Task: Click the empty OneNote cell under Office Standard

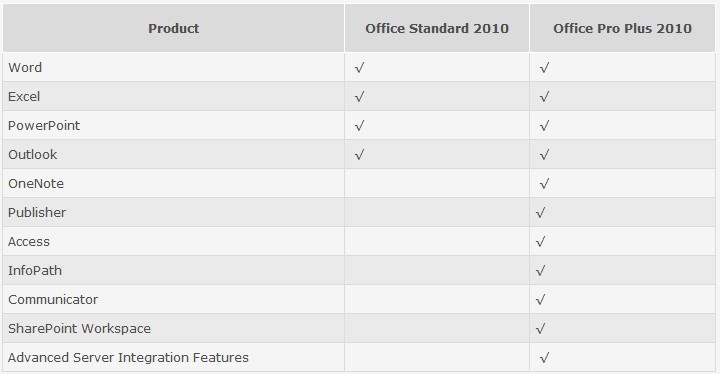Action: tap(437, 183)
